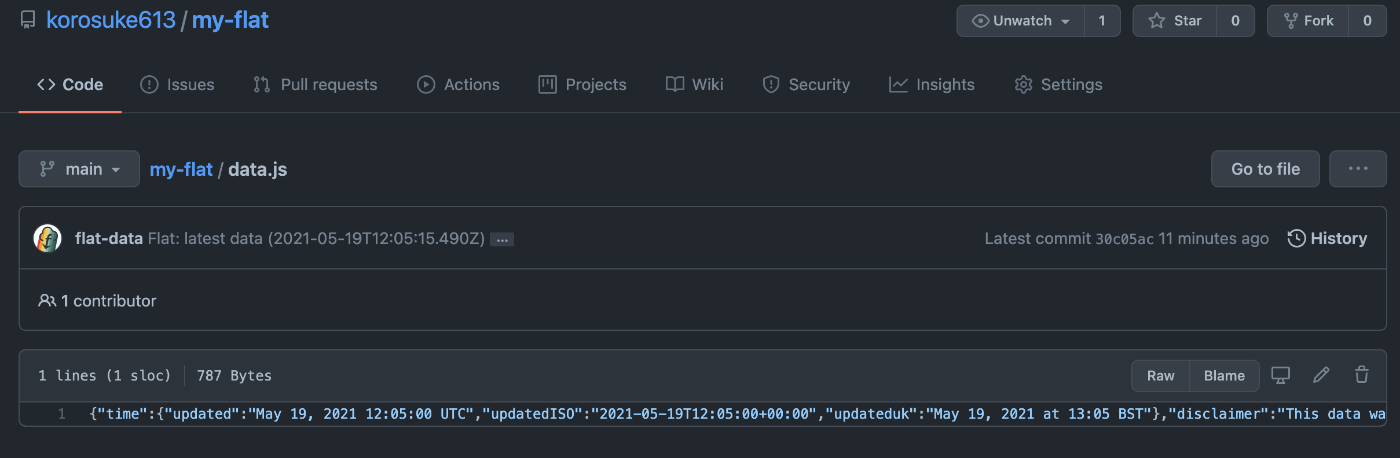
Task: Open file in GitHub Desktop icon
Action: [1281, 375]
